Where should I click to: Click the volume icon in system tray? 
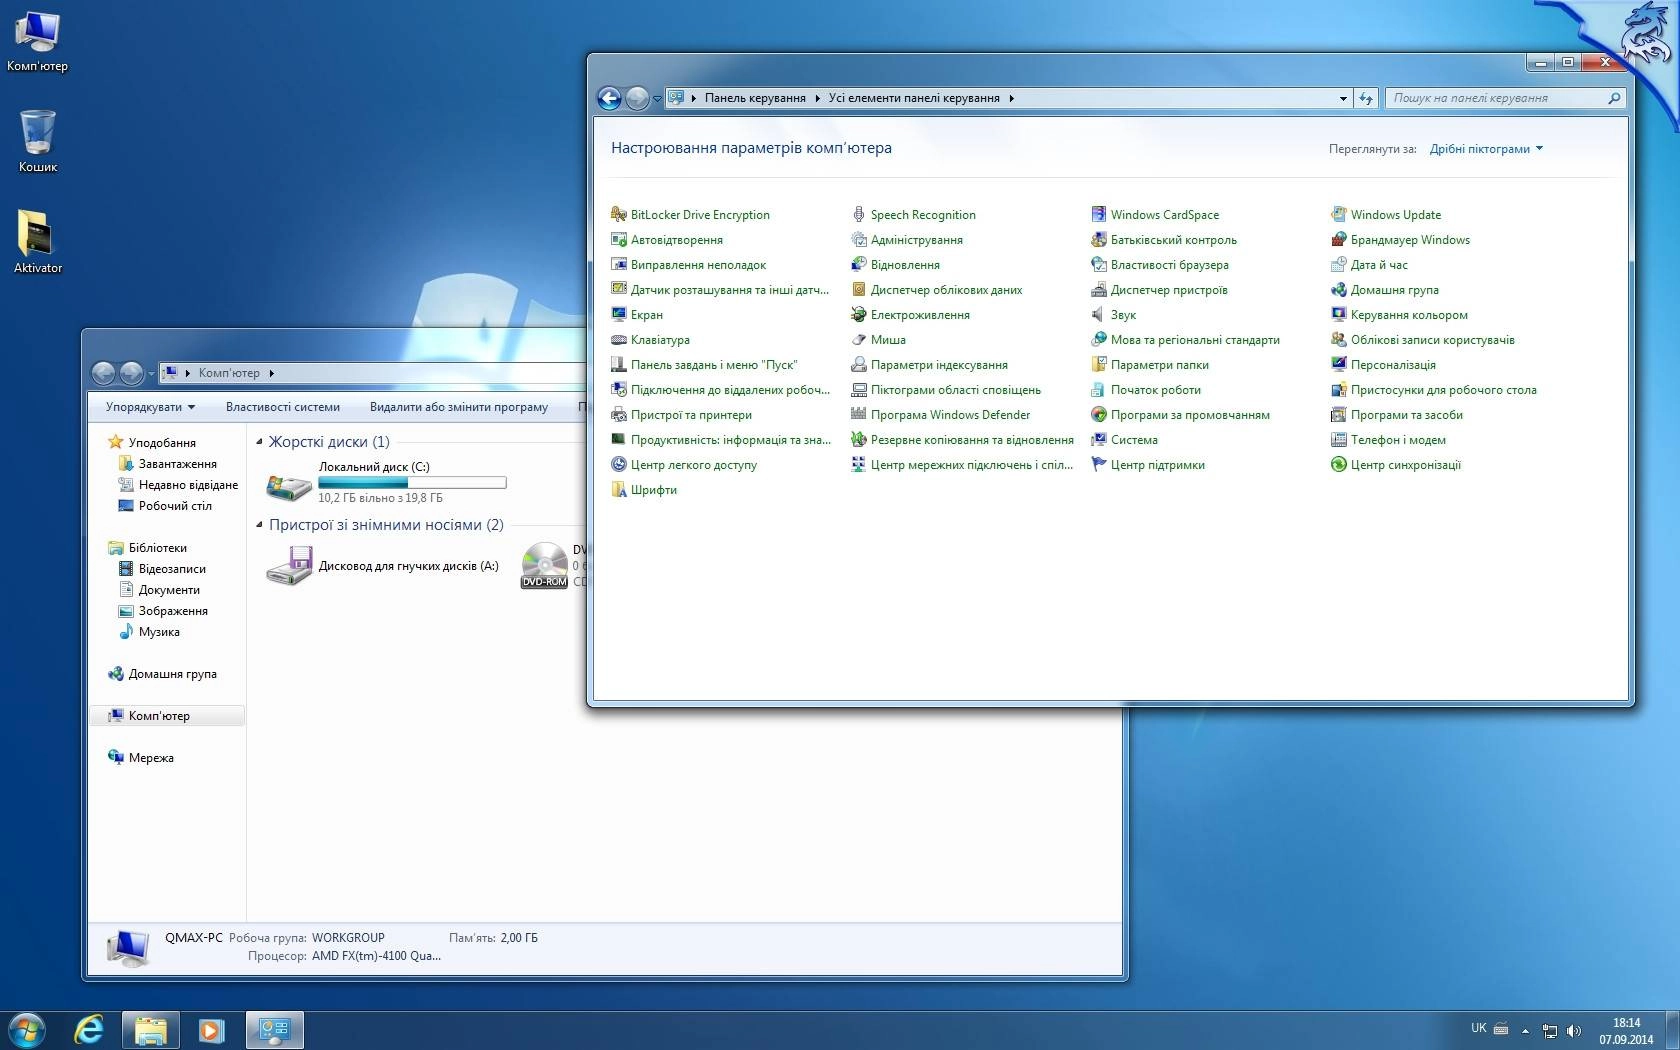[x=1574, y=1030]
